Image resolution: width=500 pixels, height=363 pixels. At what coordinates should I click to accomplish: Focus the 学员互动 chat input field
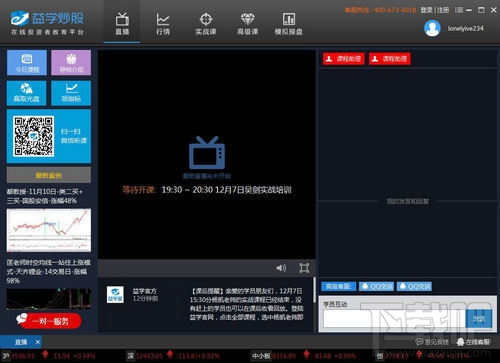click(x=394, y=319)
